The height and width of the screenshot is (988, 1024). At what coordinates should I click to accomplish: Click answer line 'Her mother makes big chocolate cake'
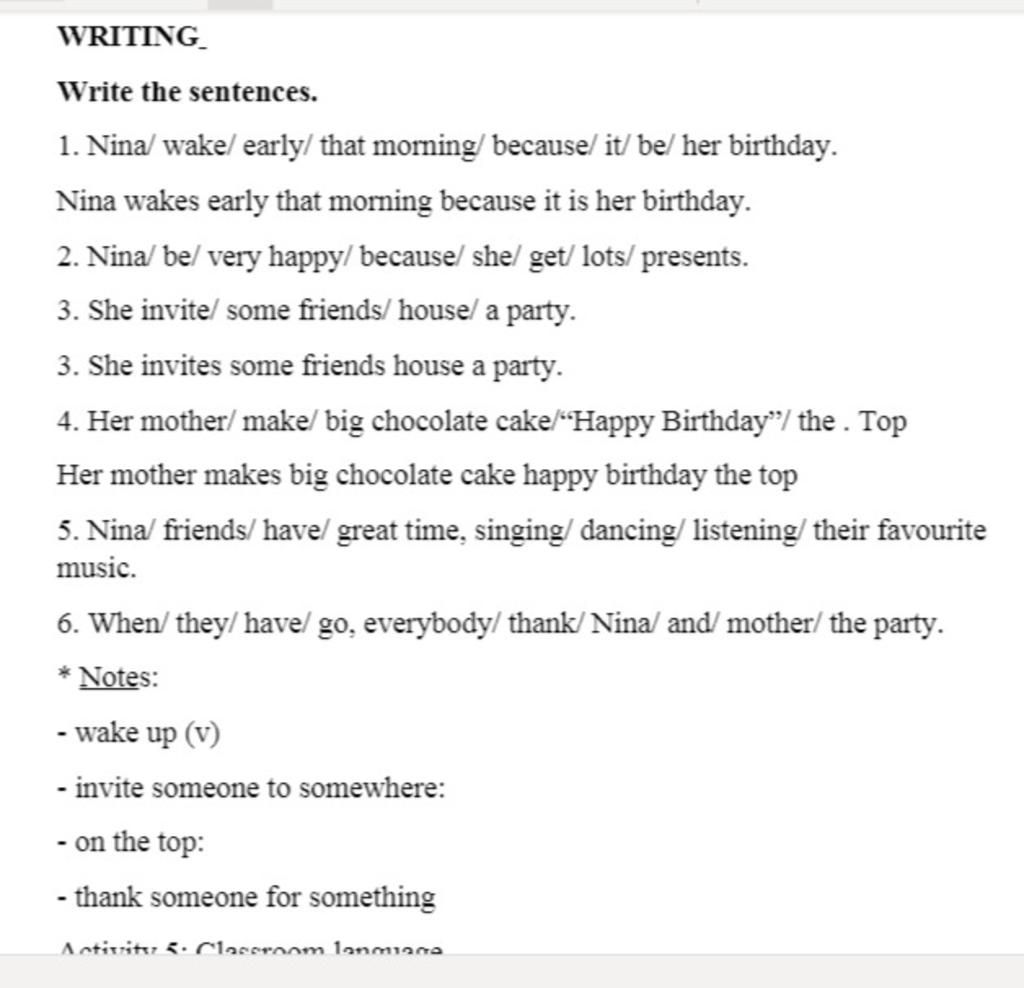point(427,475)
